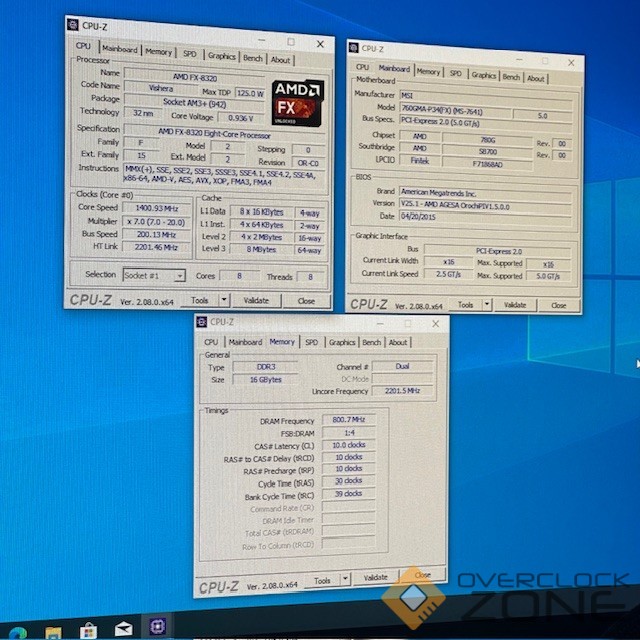Click Validate button in Mainboard window
The height and width of the screenshot is (640, 640).
[x=515, y=305]
